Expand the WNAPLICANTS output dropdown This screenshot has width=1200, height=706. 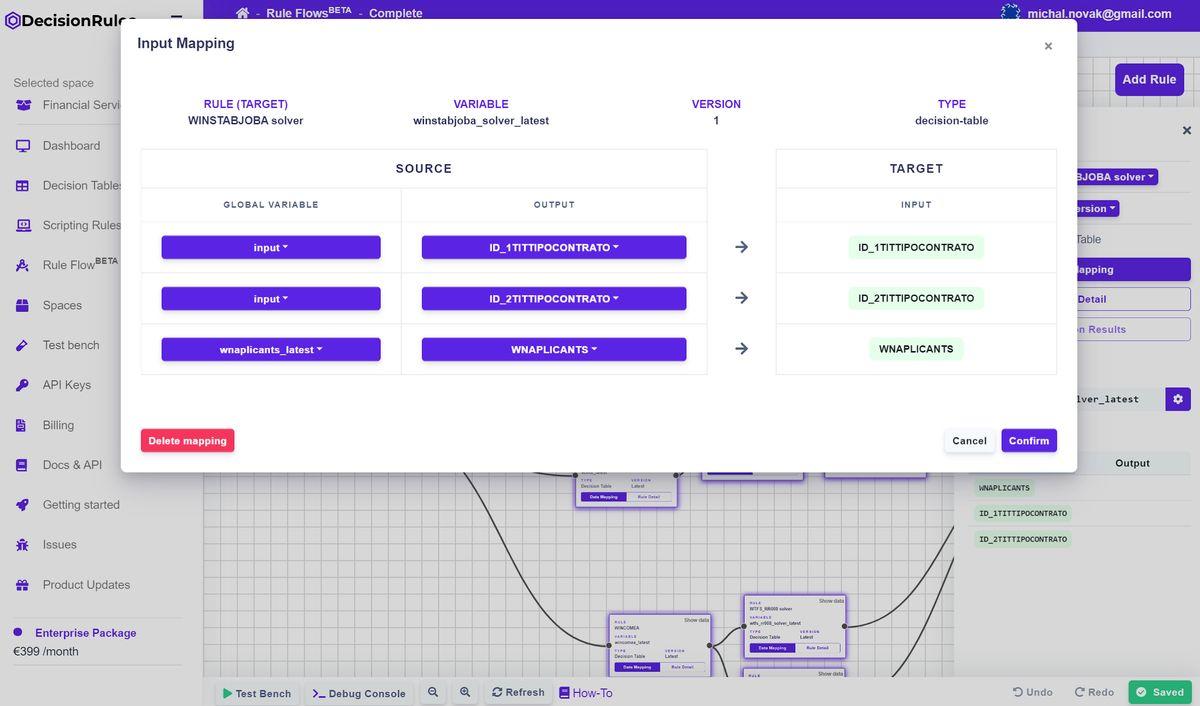click(x=554, y=349)
